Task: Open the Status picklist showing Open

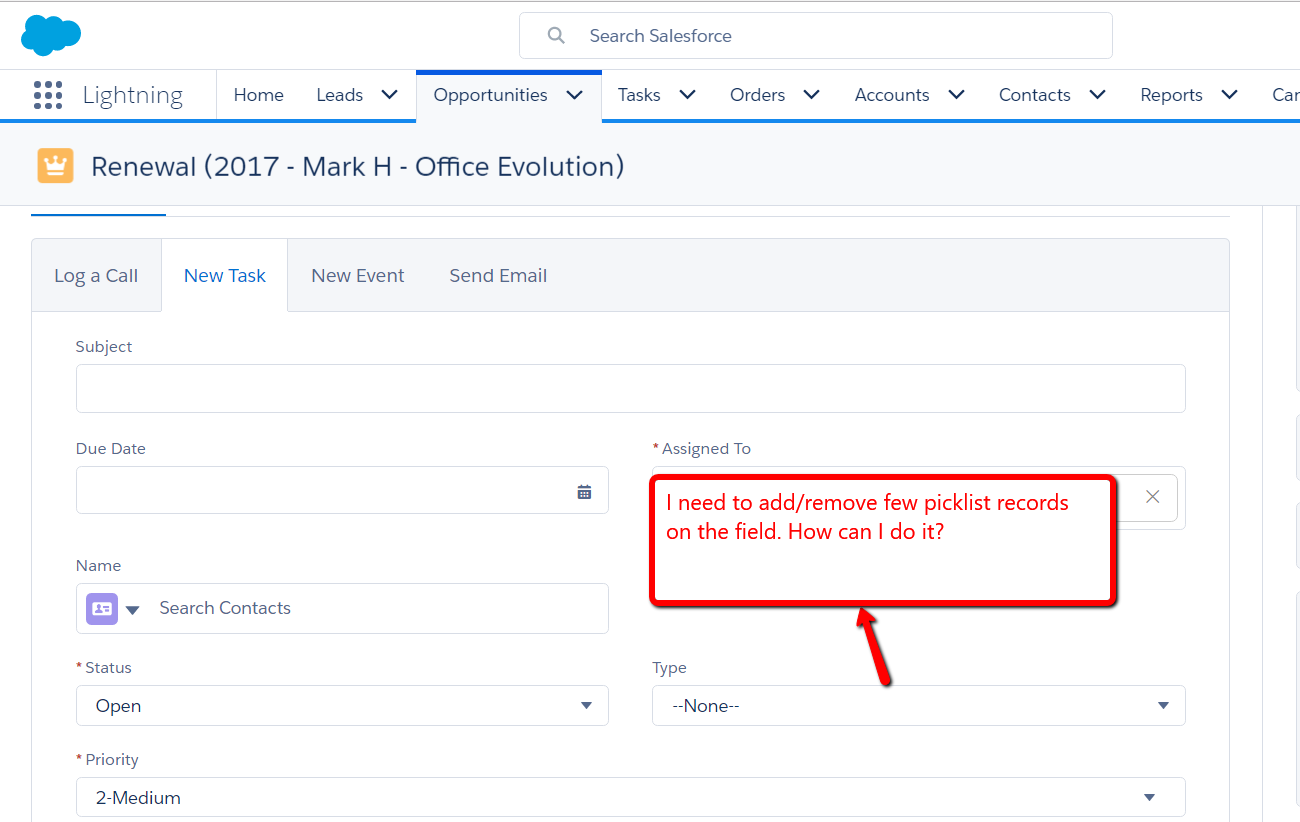Action: [x=342, y=706]
